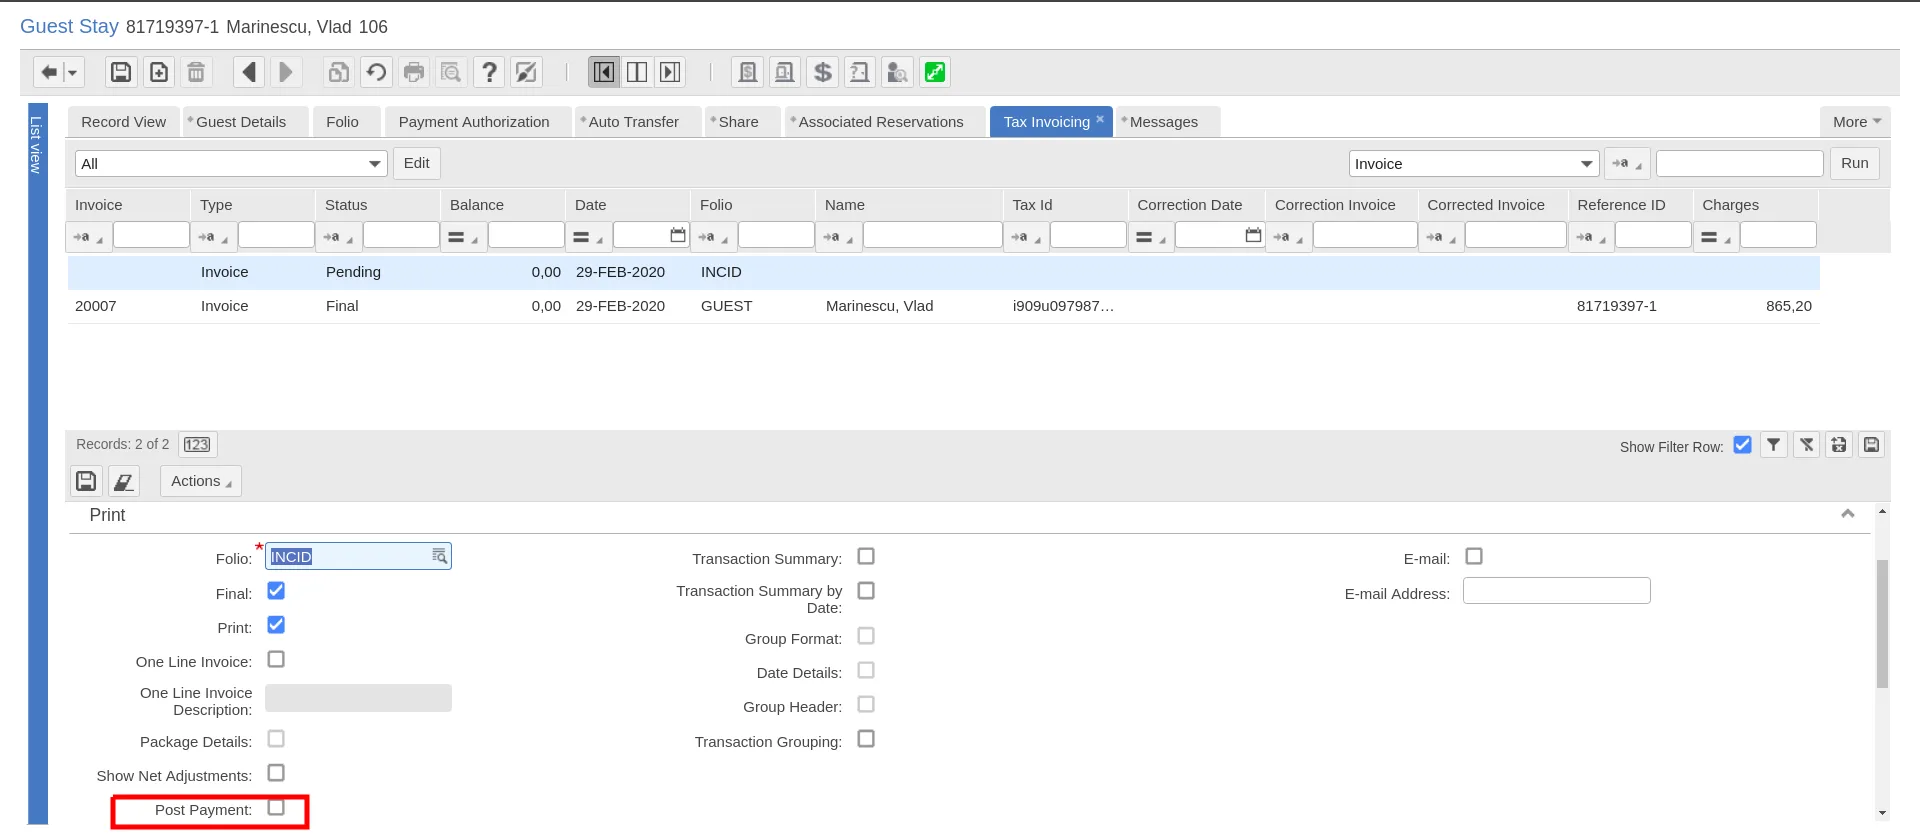
Task: Click the green expand icon
Action: [x=935, y=72]
